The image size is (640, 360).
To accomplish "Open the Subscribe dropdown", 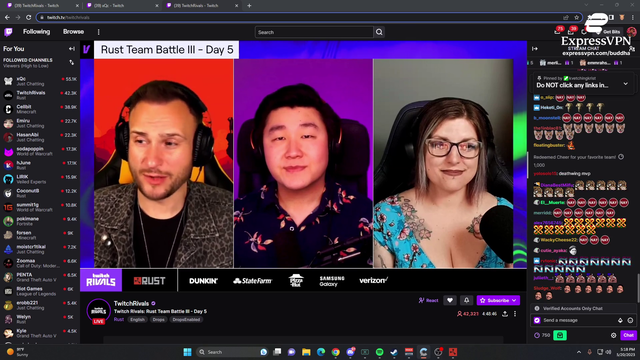I will click(498, 300).
